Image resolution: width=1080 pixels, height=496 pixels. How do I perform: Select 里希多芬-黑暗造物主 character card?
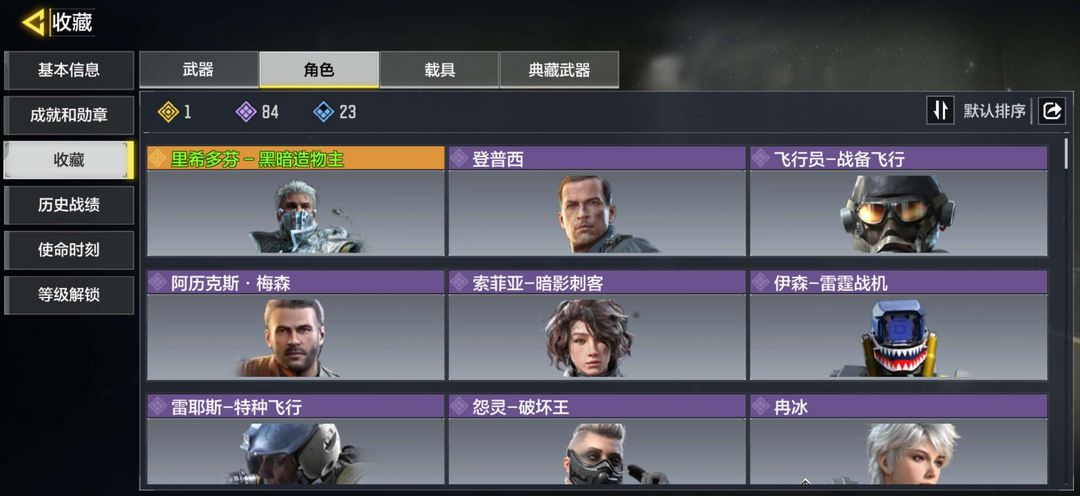(x=295, y=200)
